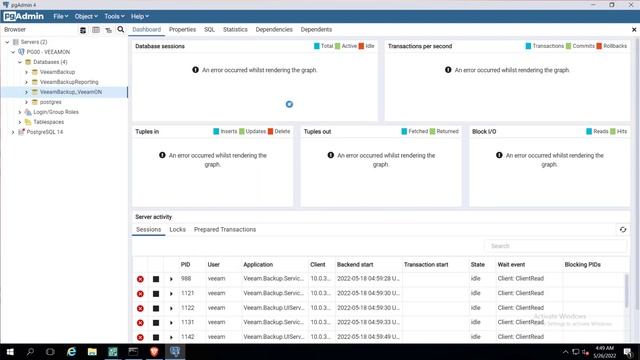Switch to the SQL tab

209,29
